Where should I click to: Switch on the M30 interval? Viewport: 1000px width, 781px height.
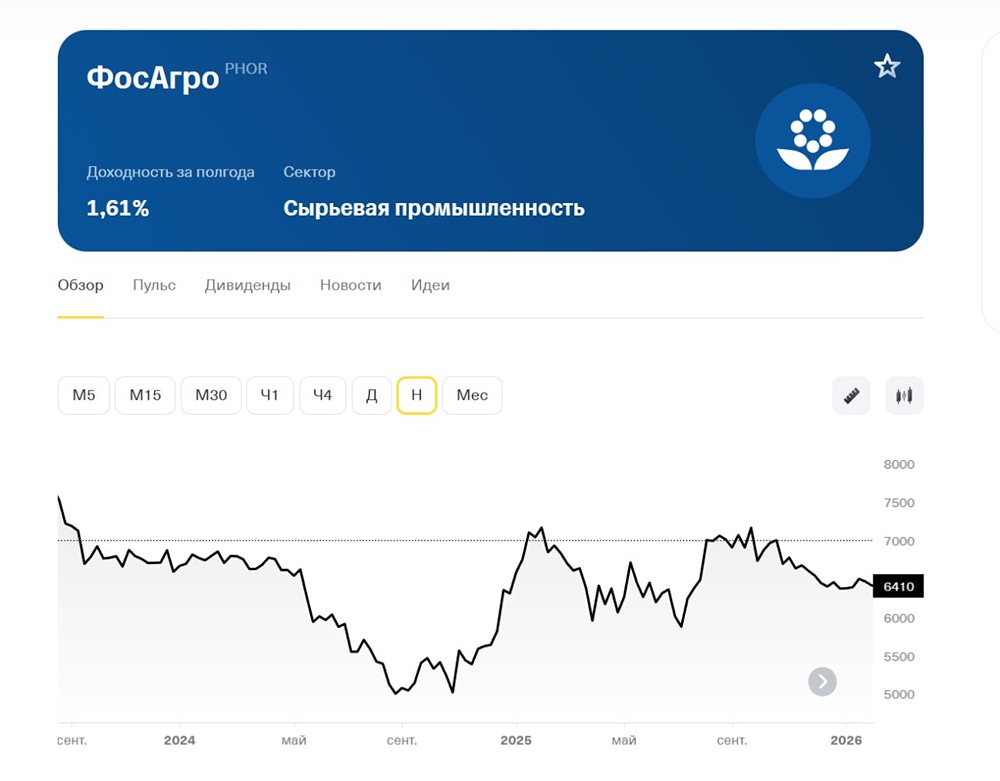(x=211, y=395)
